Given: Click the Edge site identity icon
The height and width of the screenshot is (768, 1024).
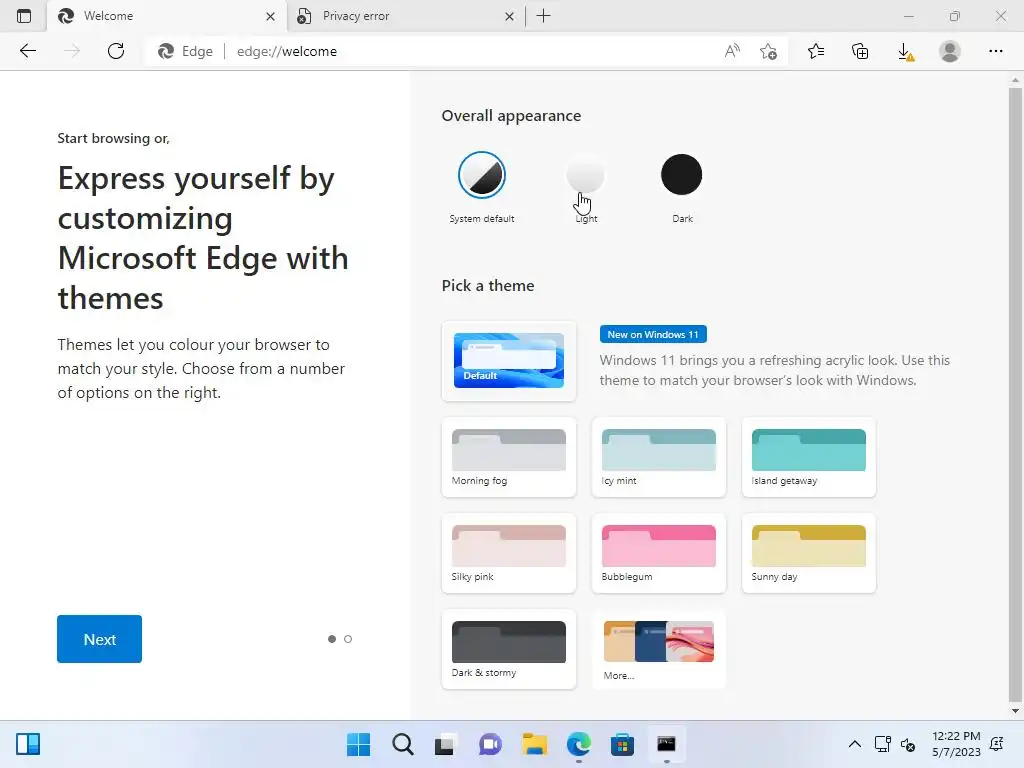Looking at the screenshot, I should pos(185,51).
